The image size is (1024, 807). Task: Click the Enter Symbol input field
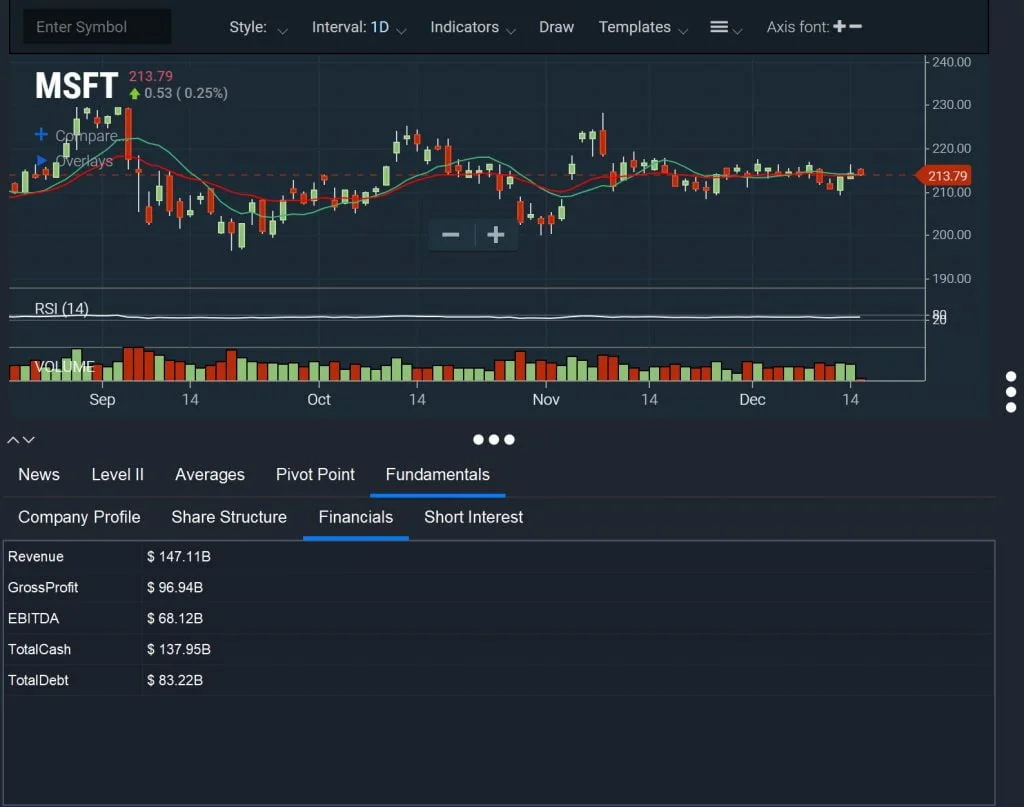click(97, 27)
